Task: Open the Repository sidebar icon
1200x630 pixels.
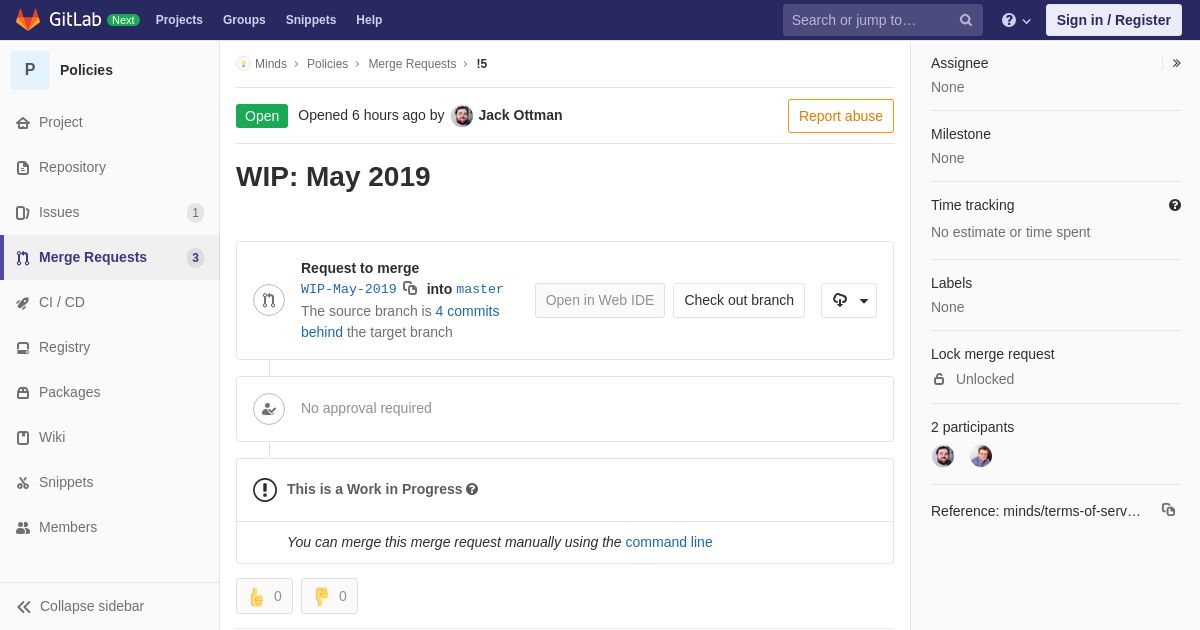Action: [x=23, y=168]
